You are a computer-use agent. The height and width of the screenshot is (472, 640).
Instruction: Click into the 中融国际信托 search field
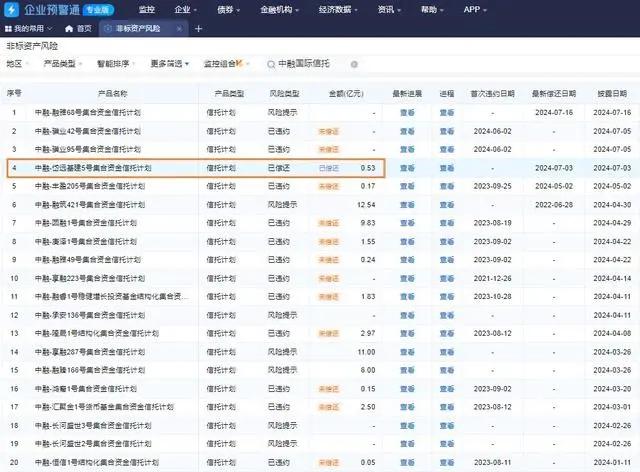coord(310,64)
